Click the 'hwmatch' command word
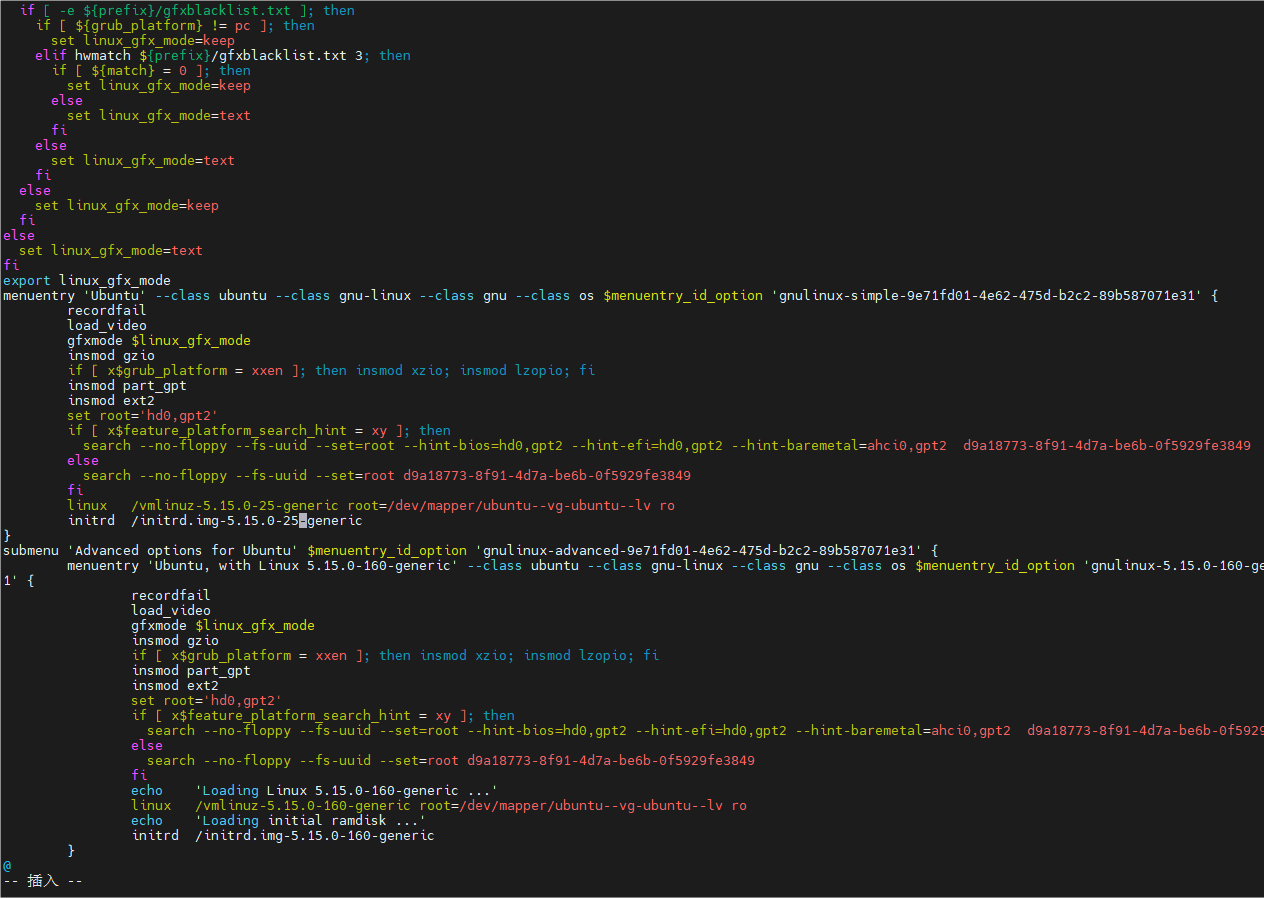Screen dimensions: 1264x899 point(103,55)
